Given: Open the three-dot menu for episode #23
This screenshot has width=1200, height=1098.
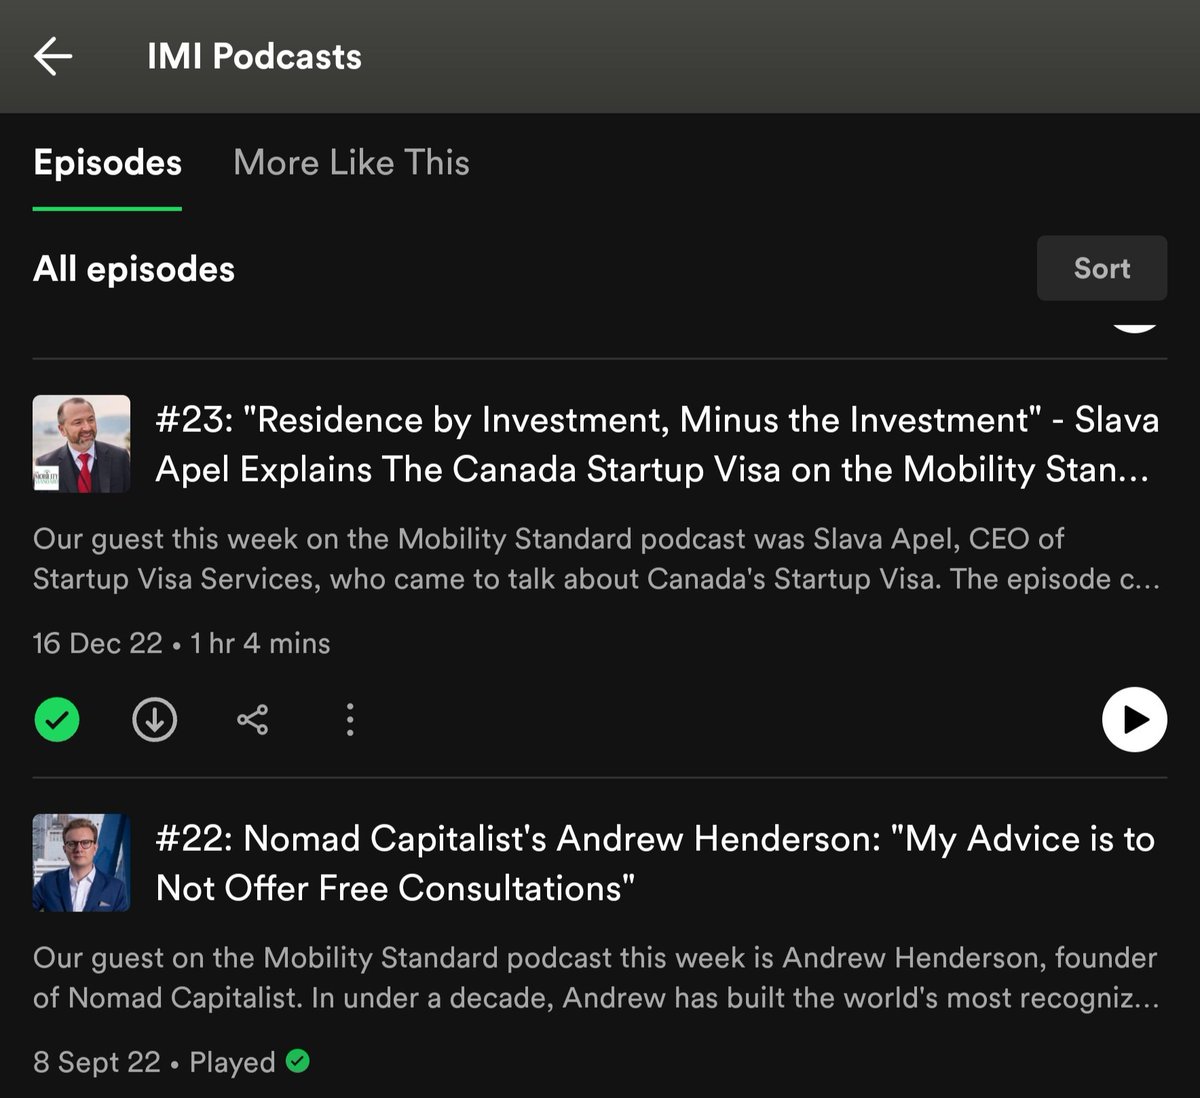Looking at the screenshot, I should point(349,719).
